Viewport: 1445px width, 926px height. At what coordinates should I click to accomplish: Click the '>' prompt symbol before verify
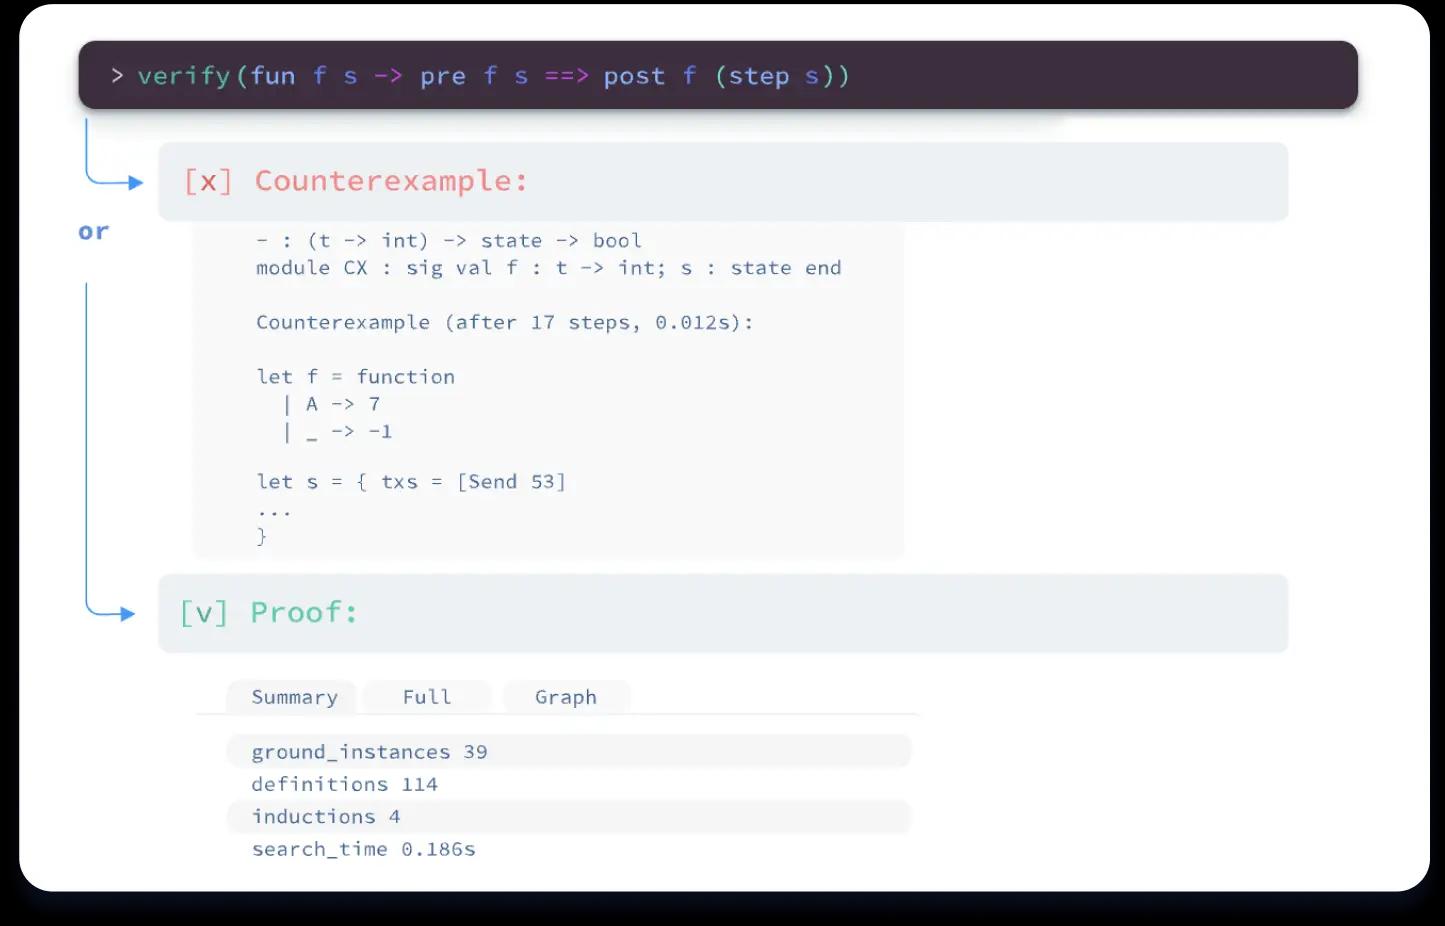[x=117, y=76]
